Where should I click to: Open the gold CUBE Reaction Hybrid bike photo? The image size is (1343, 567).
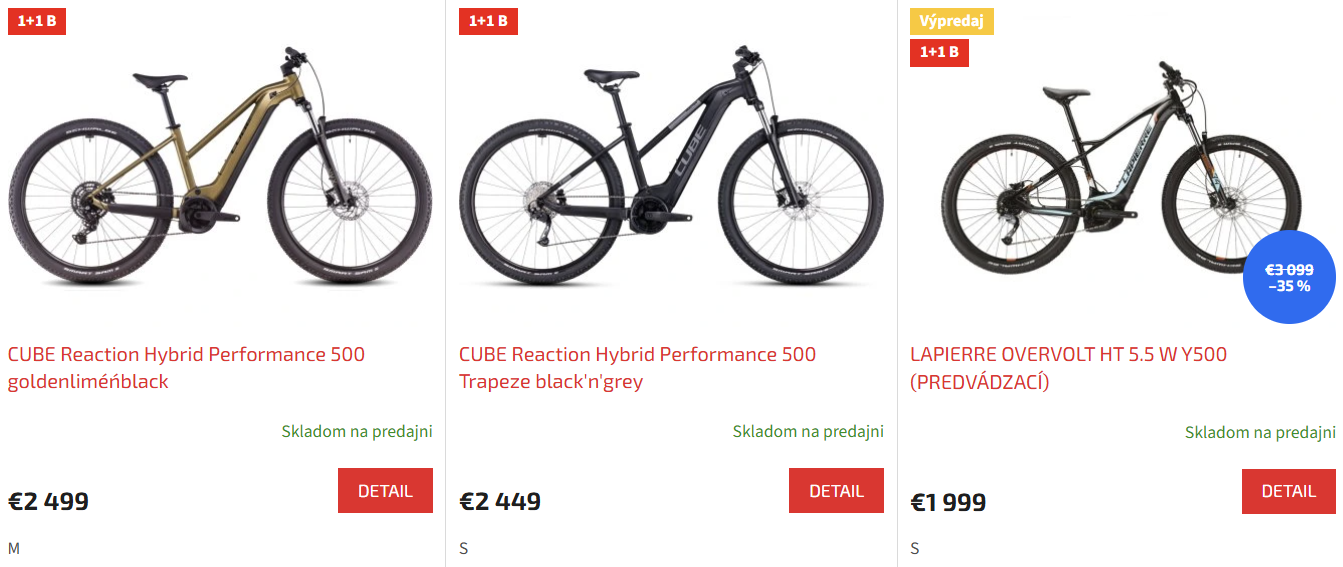pyautogui.click(x=220, y=170)
